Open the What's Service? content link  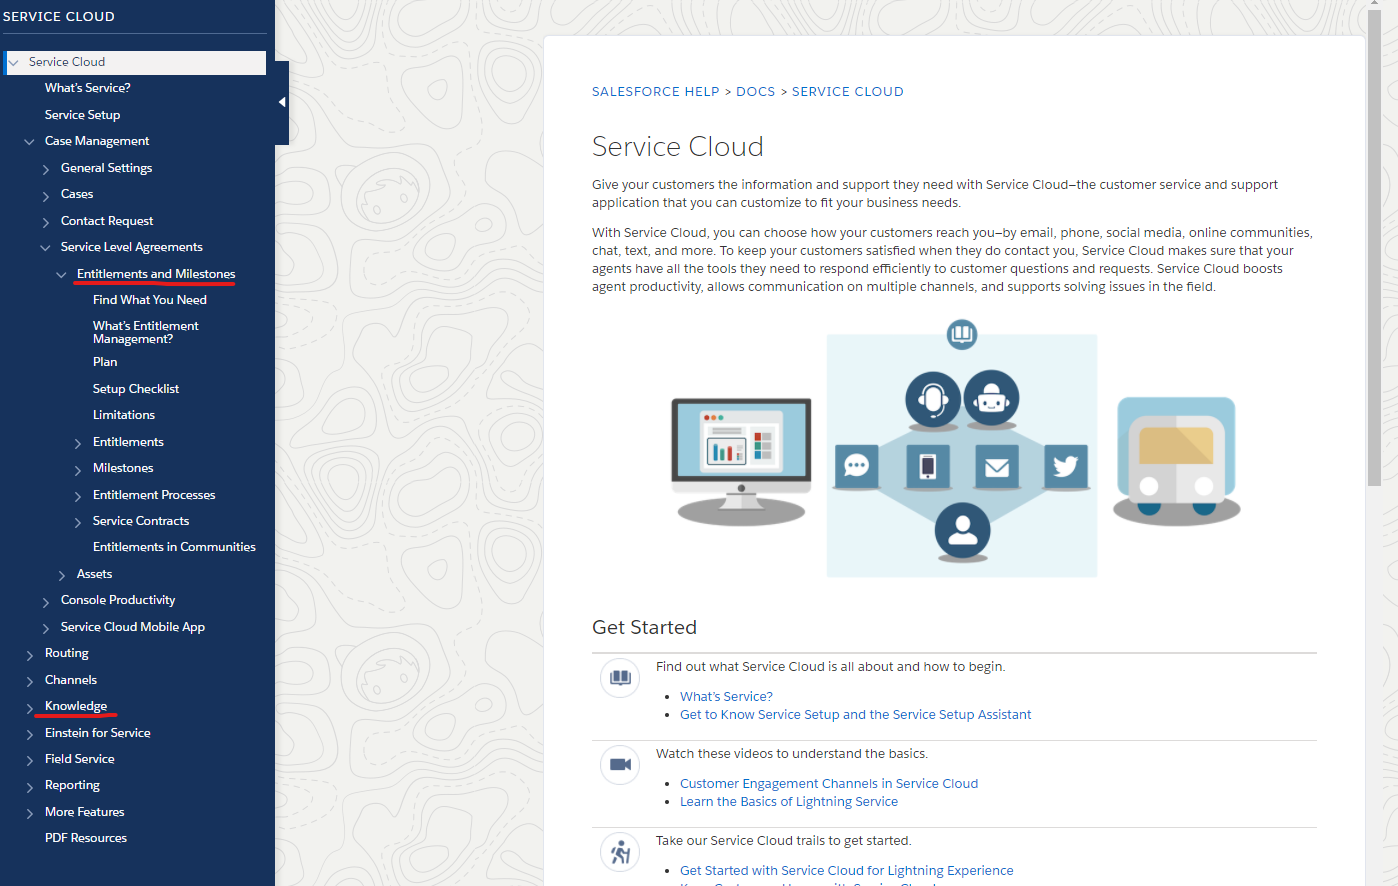(726, 697)
